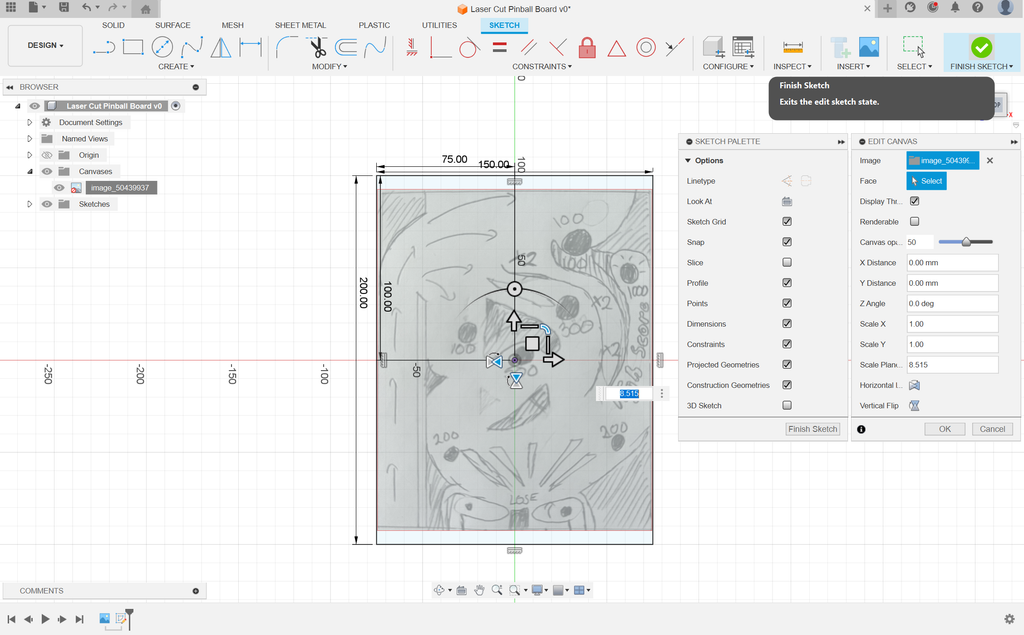
Task: Click the Look At icon
Action: [787, 201]
